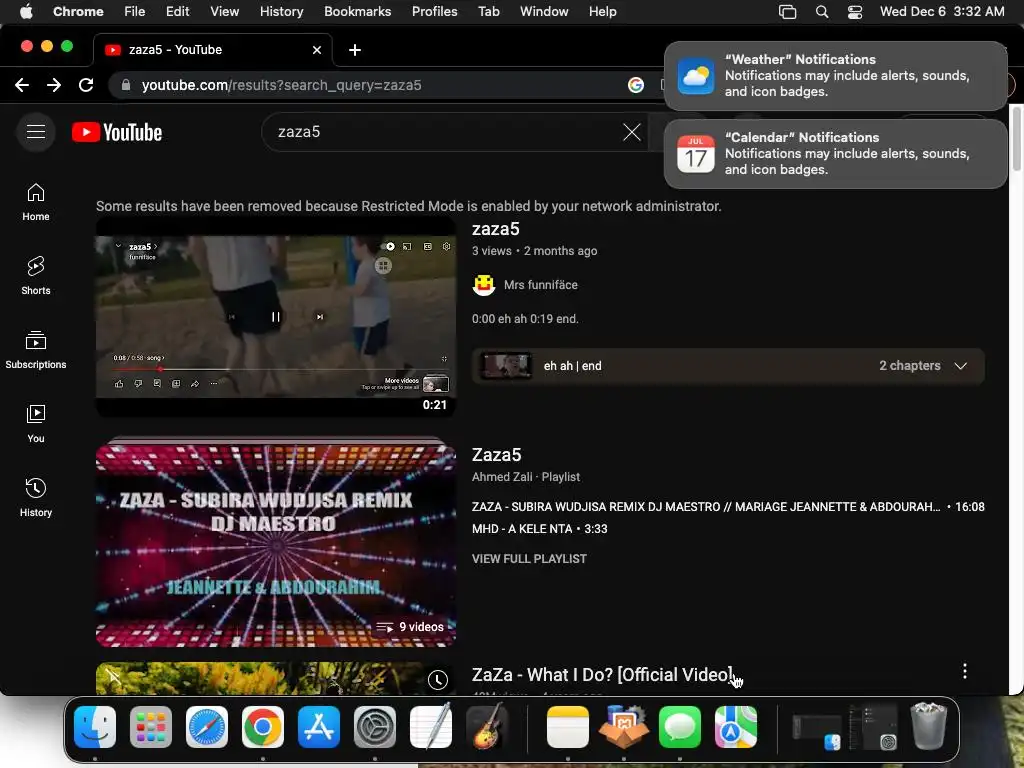Clear the zaza5 search query
Viewport: 1024px width, 768px height.
pyautogui.click(x=632, y=132)
